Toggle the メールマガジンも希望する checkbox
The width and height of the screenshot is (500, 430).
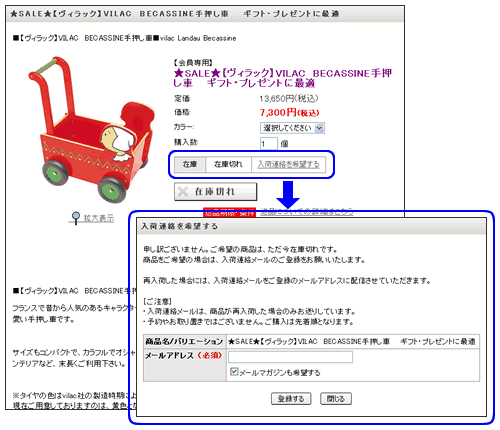tap(234, 372)
